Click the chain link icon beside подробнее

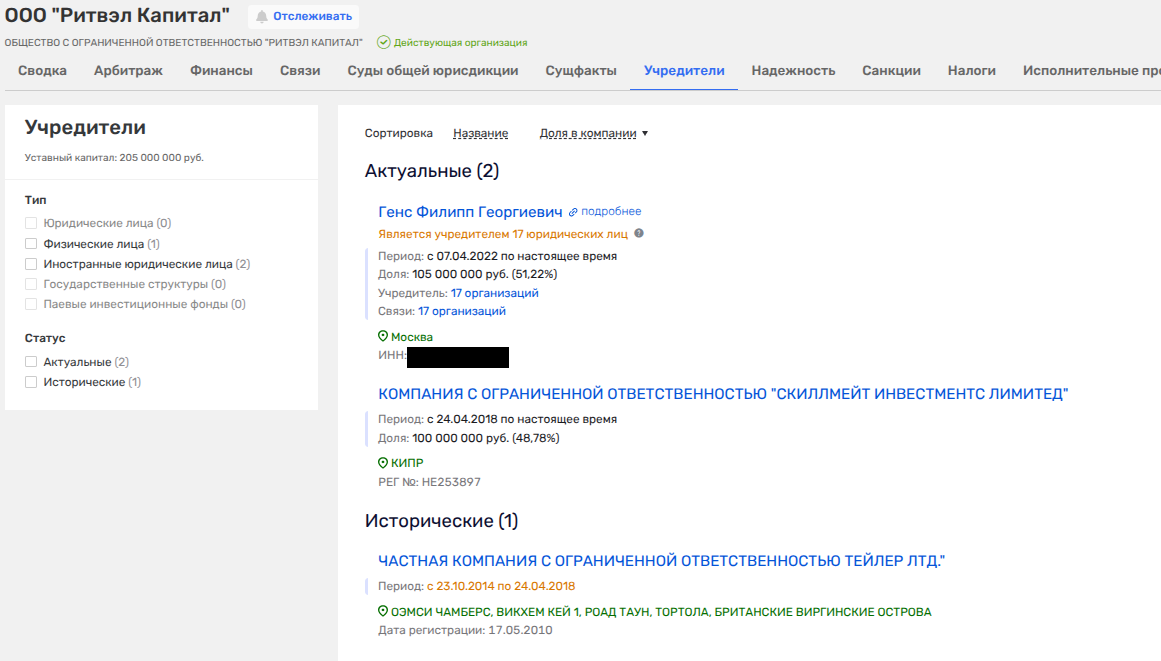click(x=573, y=212)
